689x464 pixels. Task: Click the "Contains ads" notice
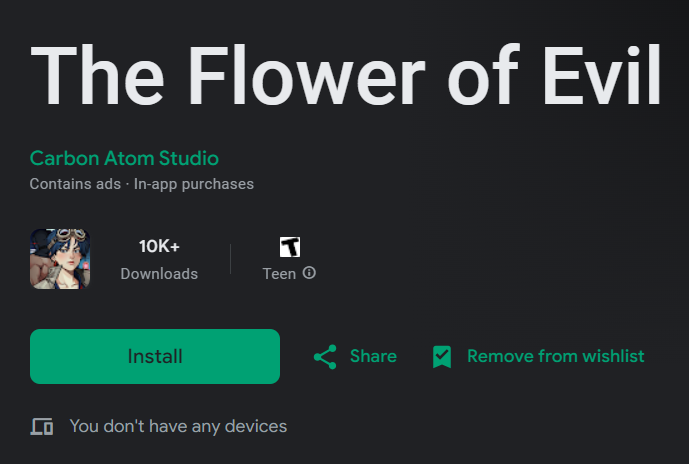pos(74,184)
